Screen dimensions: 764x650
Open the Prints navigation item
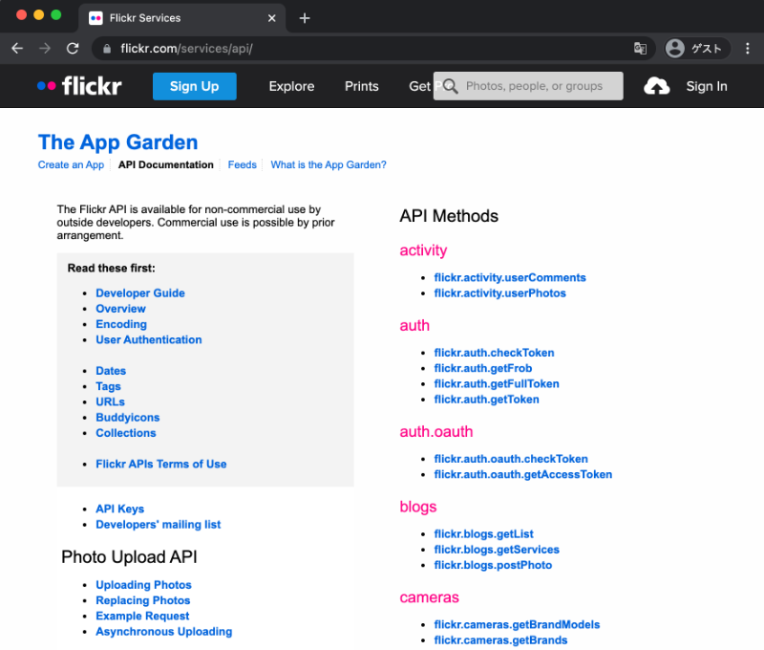[361, 86]
